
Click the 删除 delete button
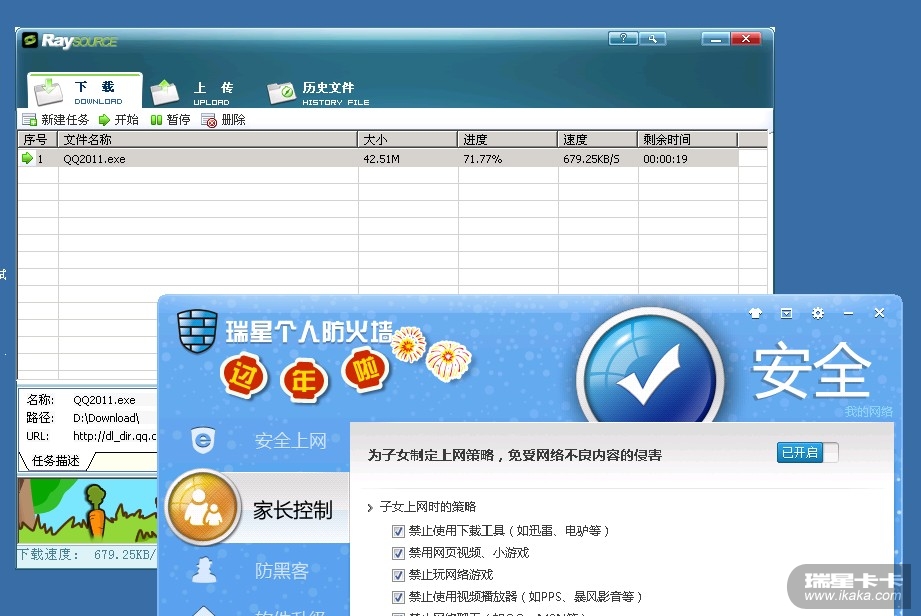tap(223, 120)
